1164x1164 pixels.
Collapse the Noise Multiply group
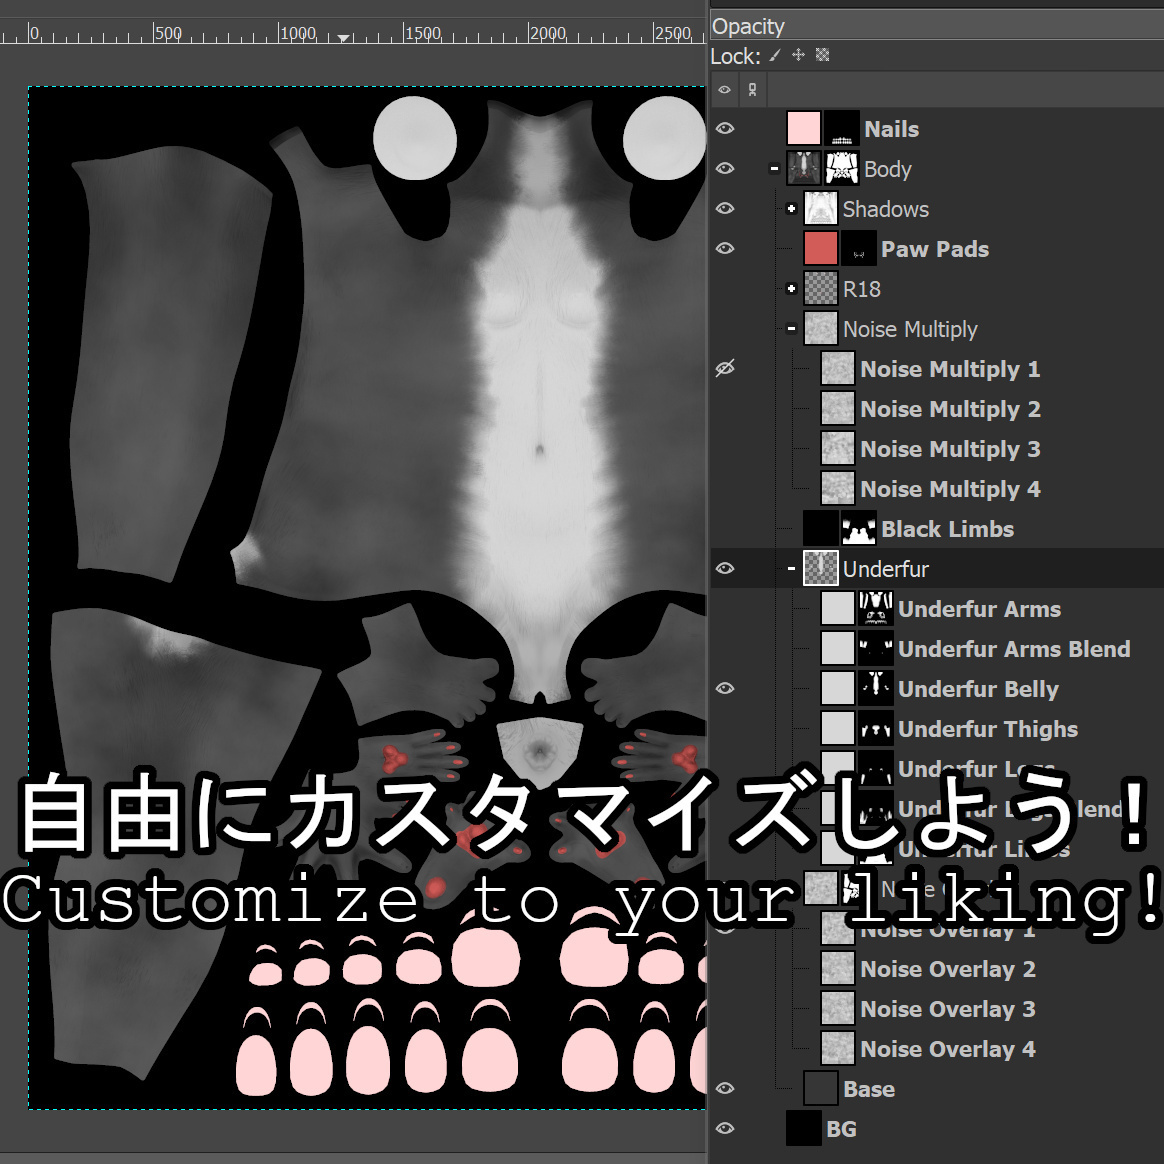click(790, 328)
